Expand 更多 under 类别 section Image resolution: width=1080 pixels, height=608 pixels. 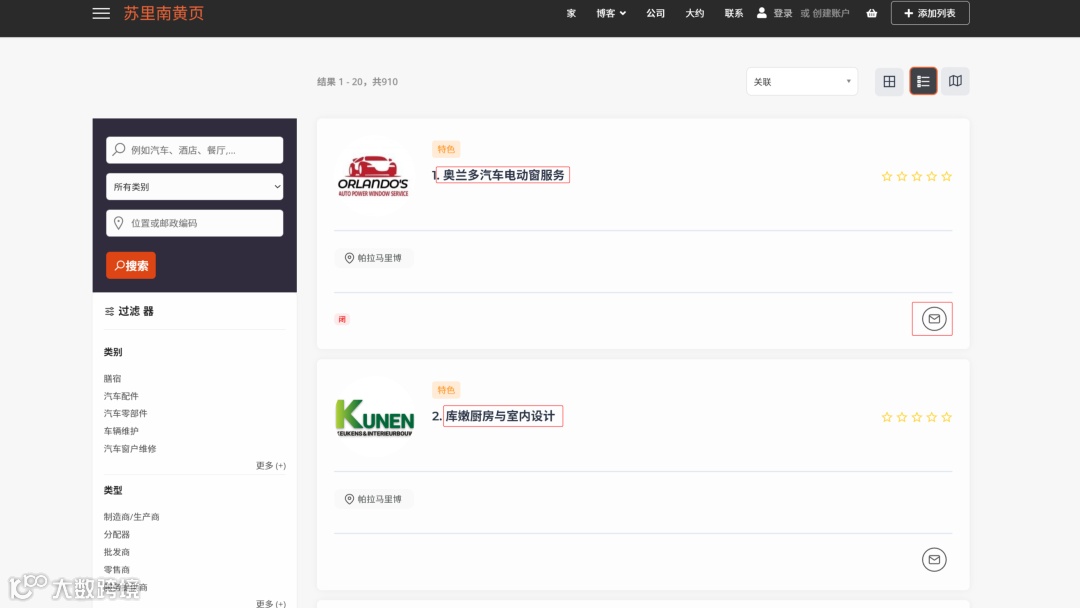pyautogui.click(x=271, y=465)
